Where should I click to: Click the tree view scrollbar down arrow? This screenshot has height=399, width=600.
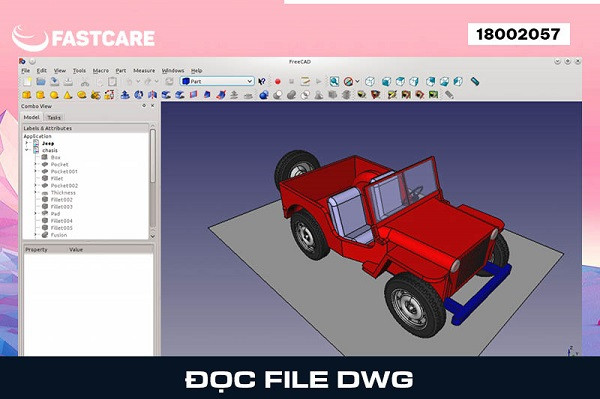(153, 236)
